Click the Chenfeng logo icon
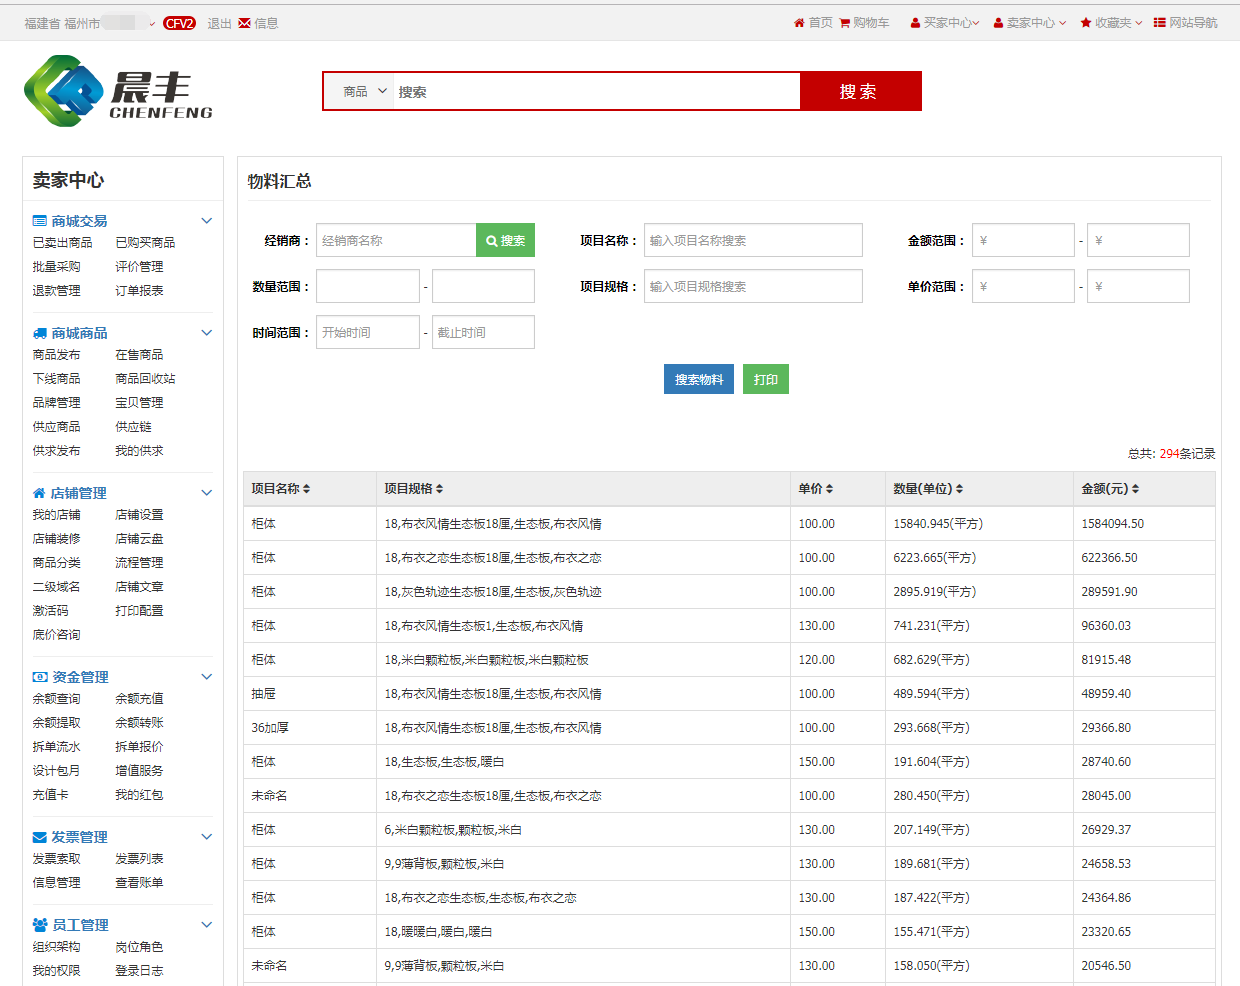The height and width of the screenshot is (986, 1240). click(64, 91)
